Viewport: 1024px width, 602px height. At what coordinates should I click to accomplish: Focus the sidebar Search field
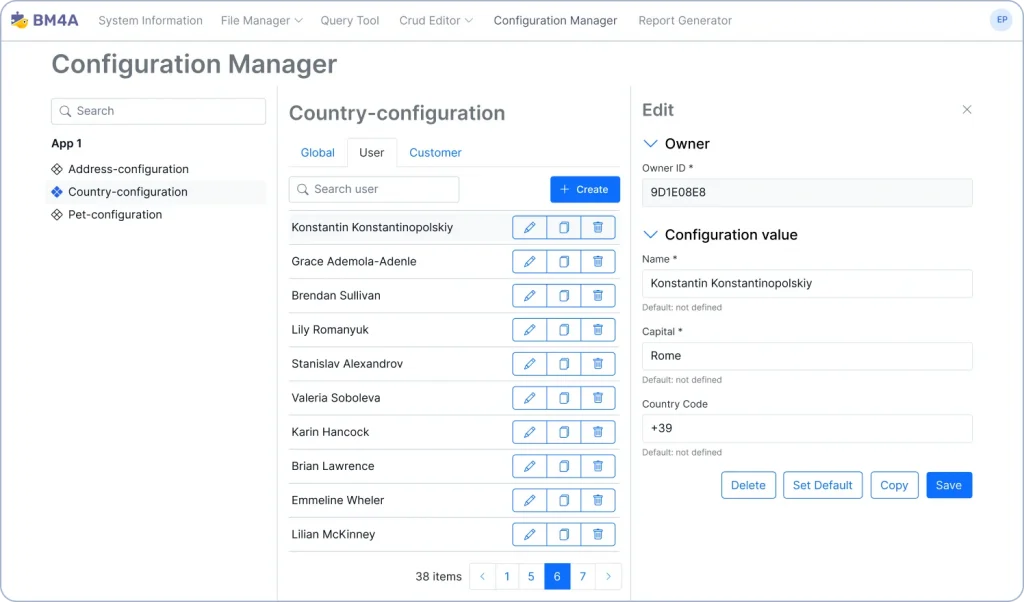point(158,111)
